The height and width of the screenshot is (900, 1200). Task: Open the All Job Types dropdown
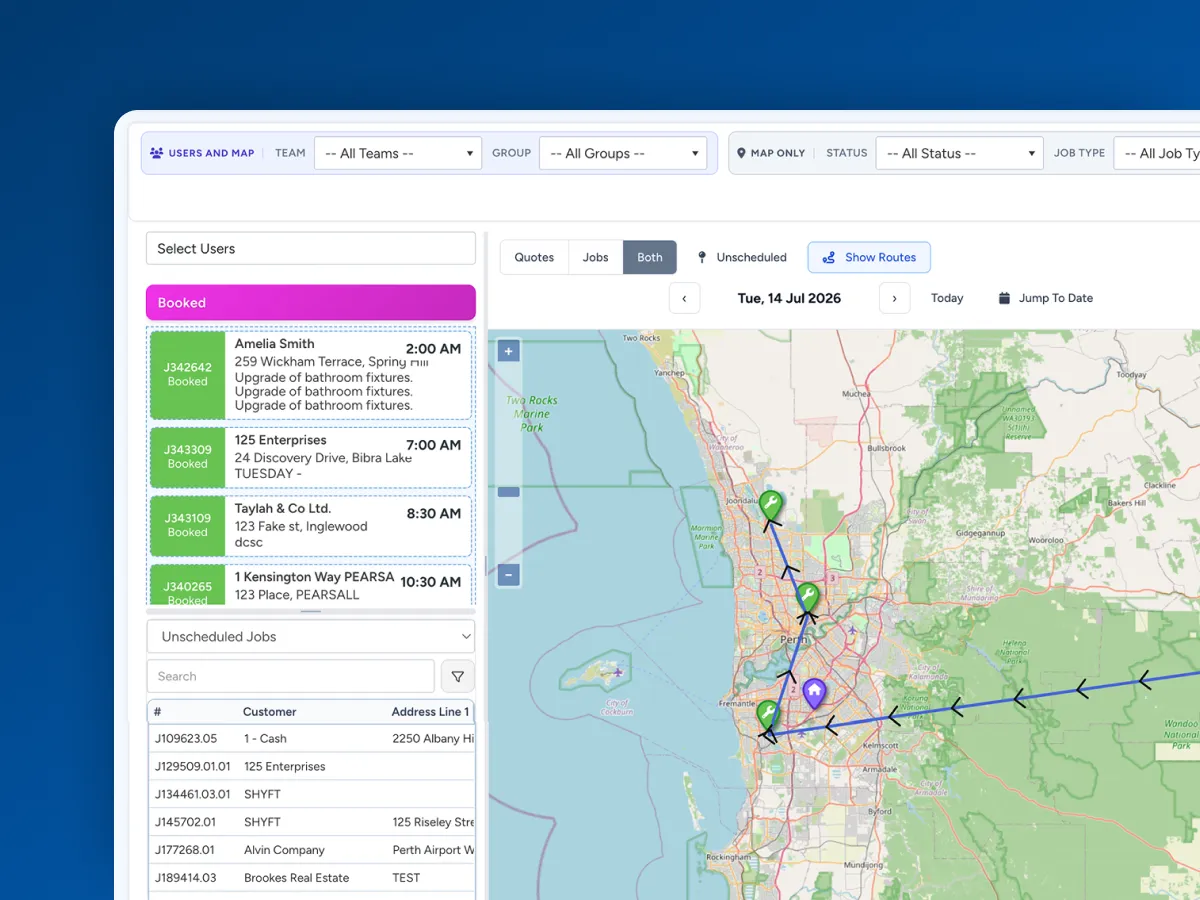tap(1157, 153)
